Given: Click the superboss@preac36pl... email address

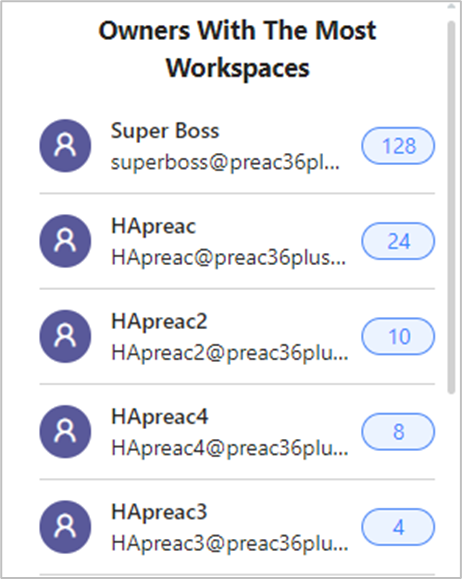Looking at the screenshot, I should 225,162.
